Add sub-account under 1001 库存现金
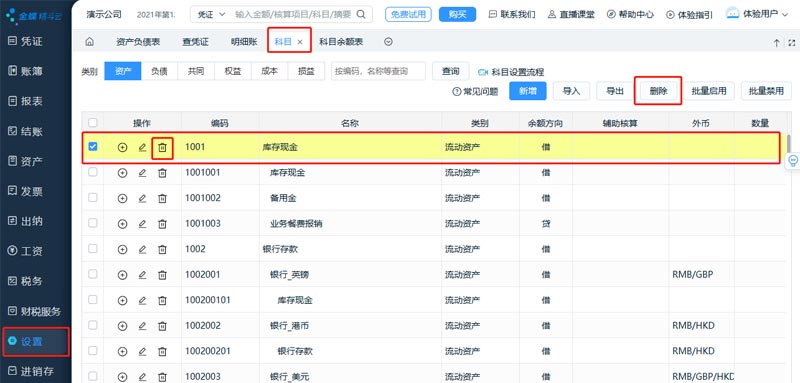 (x=122, y=147)
